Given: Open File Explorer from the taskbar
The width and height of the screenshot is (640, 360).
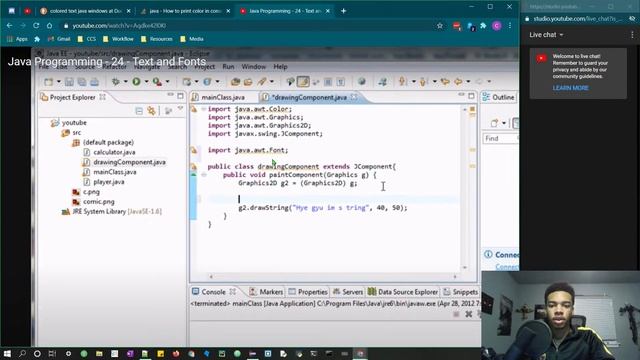Looking at the screenshot, I should [x=99, y=353].
